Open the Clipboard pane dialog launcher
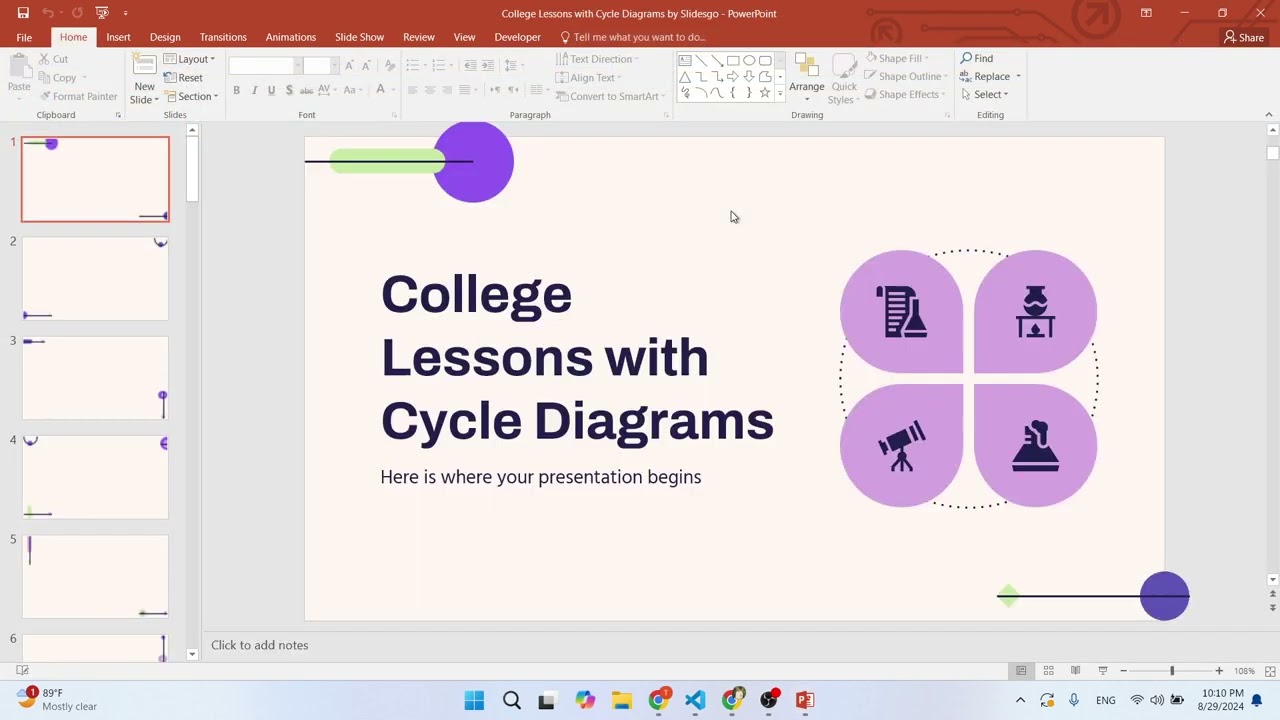This screenshot has width=1280, height=720. (x=118, y=115)
